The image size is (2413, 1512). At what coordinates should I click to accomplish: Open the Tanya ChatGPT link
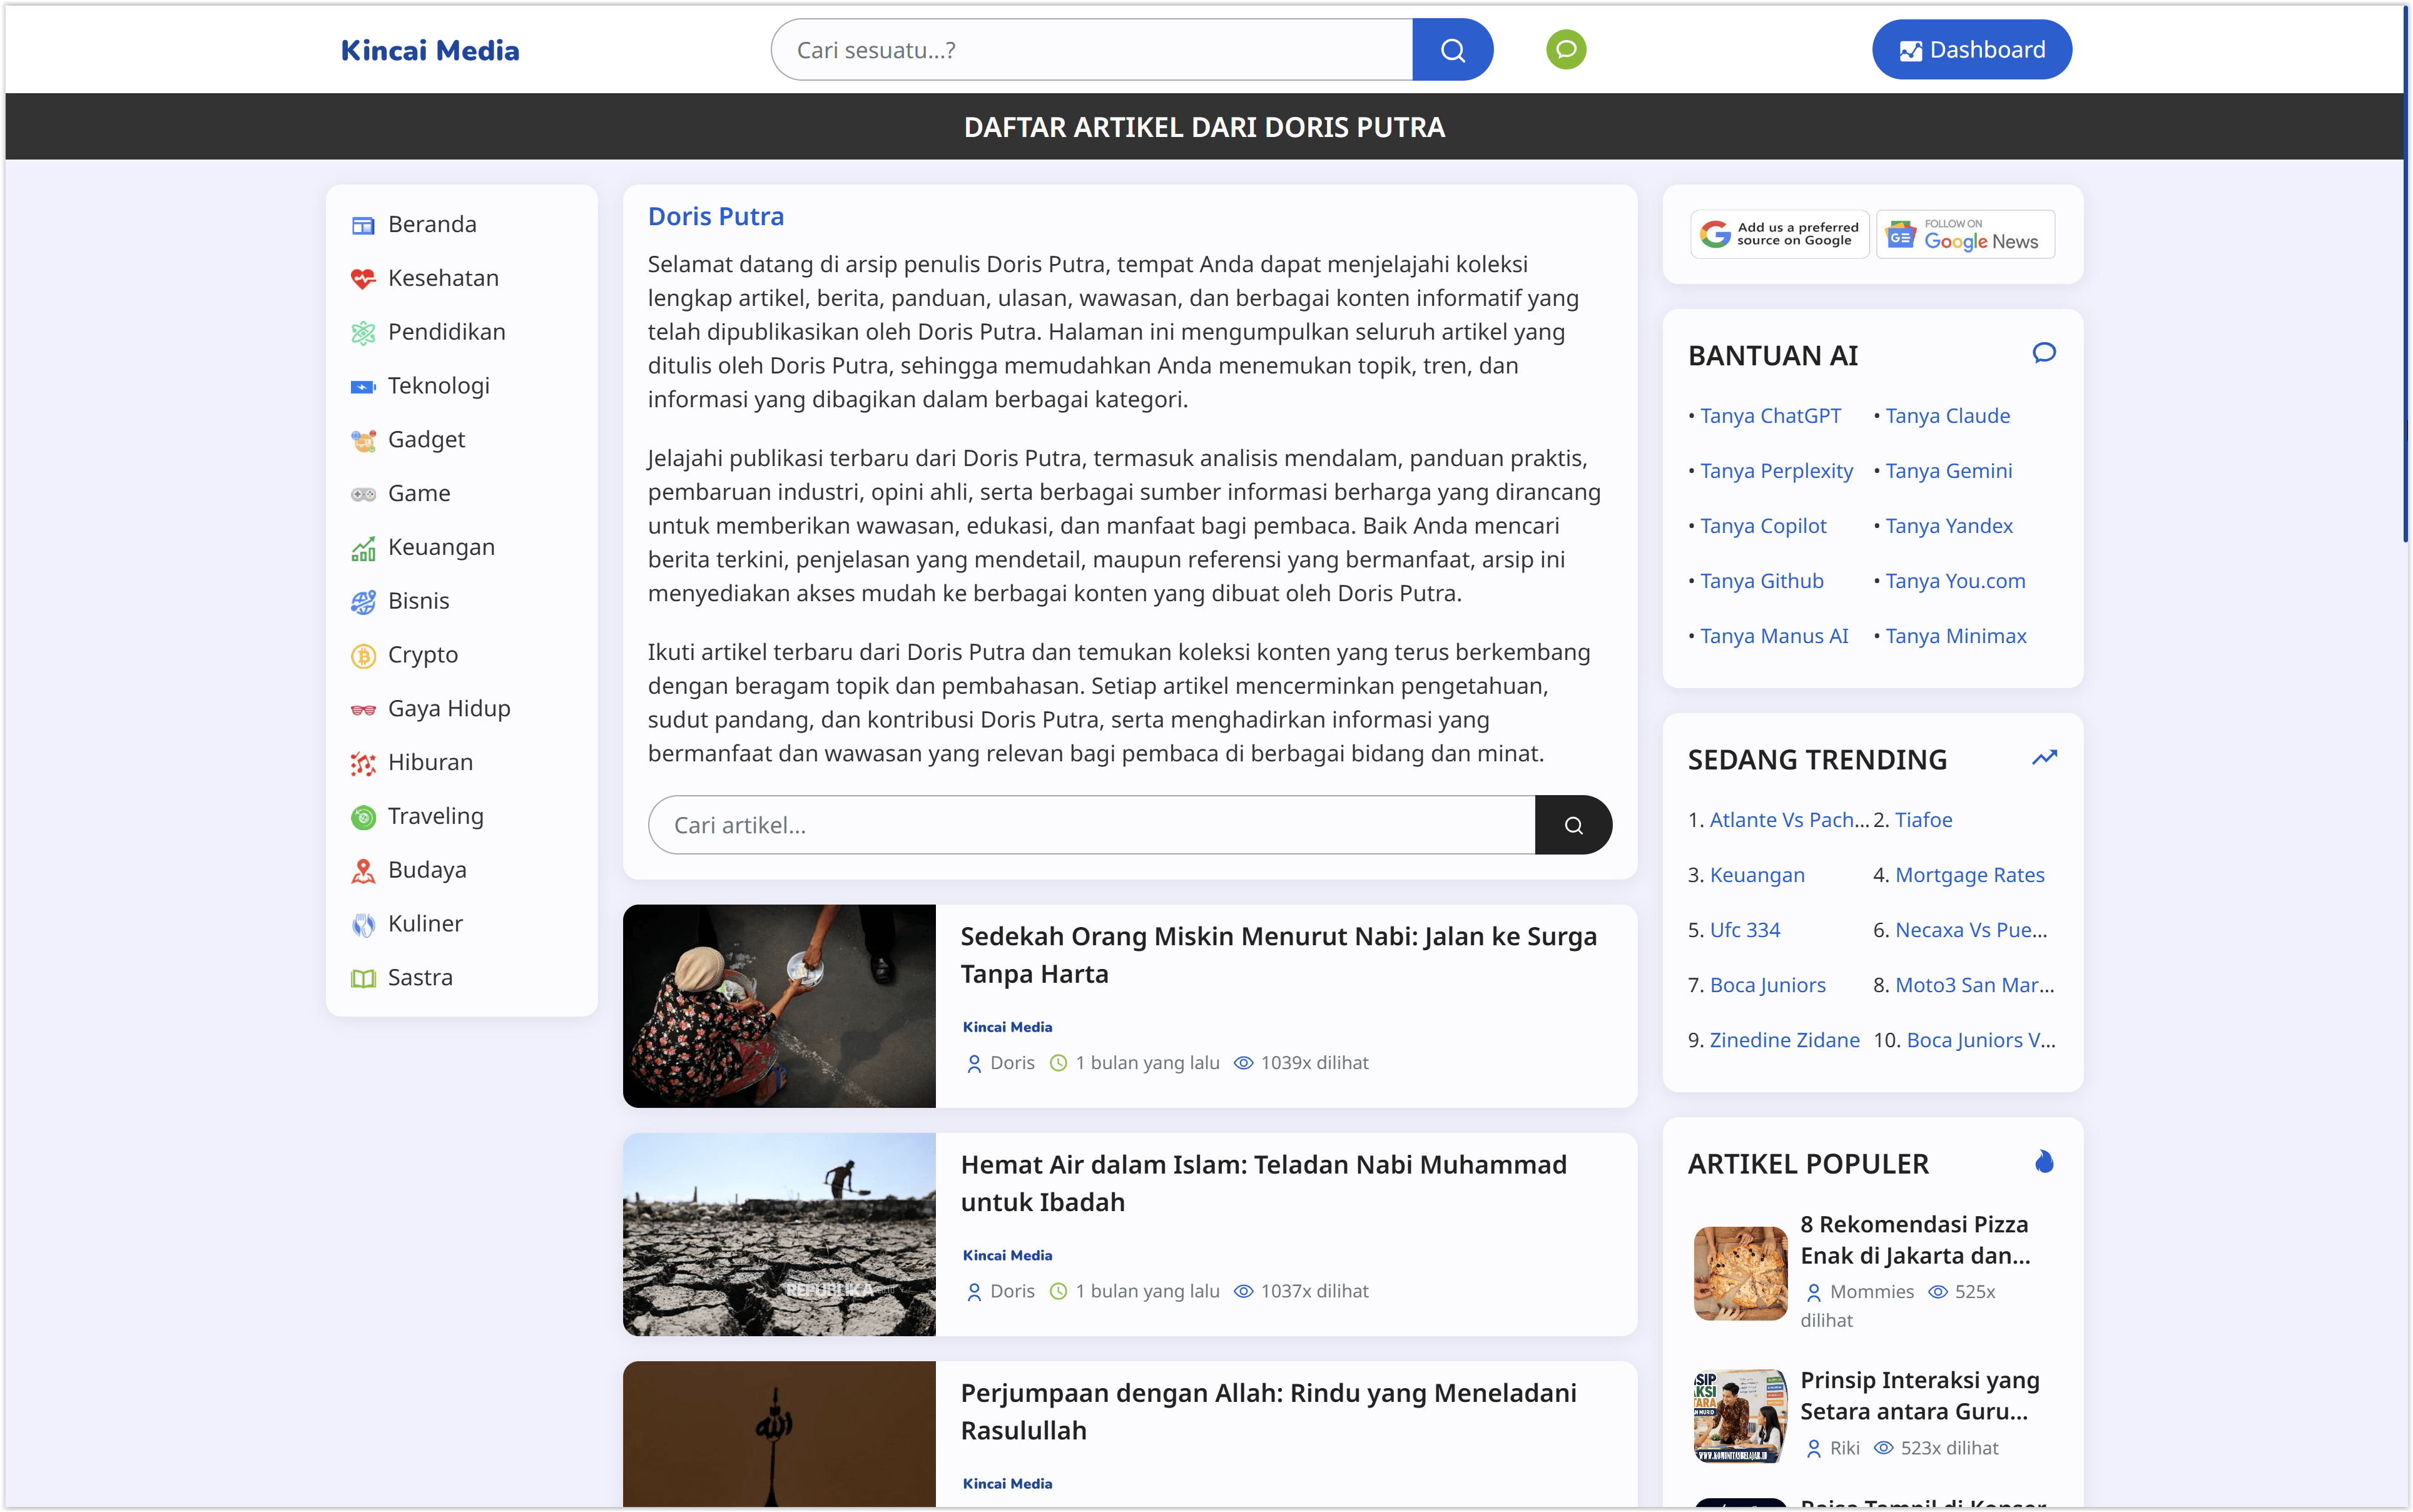(x=1770, y=416)
